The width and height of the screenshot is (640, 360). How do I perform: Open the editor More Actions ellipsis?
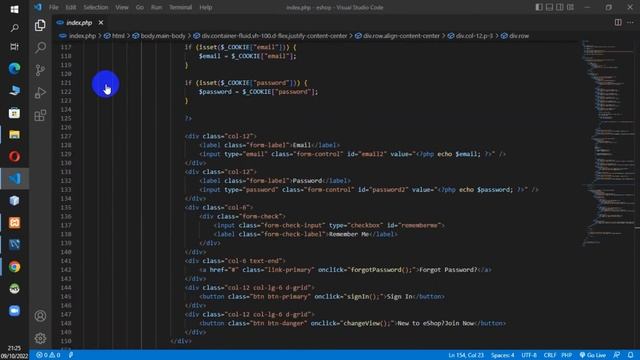[x=630, y=22]
